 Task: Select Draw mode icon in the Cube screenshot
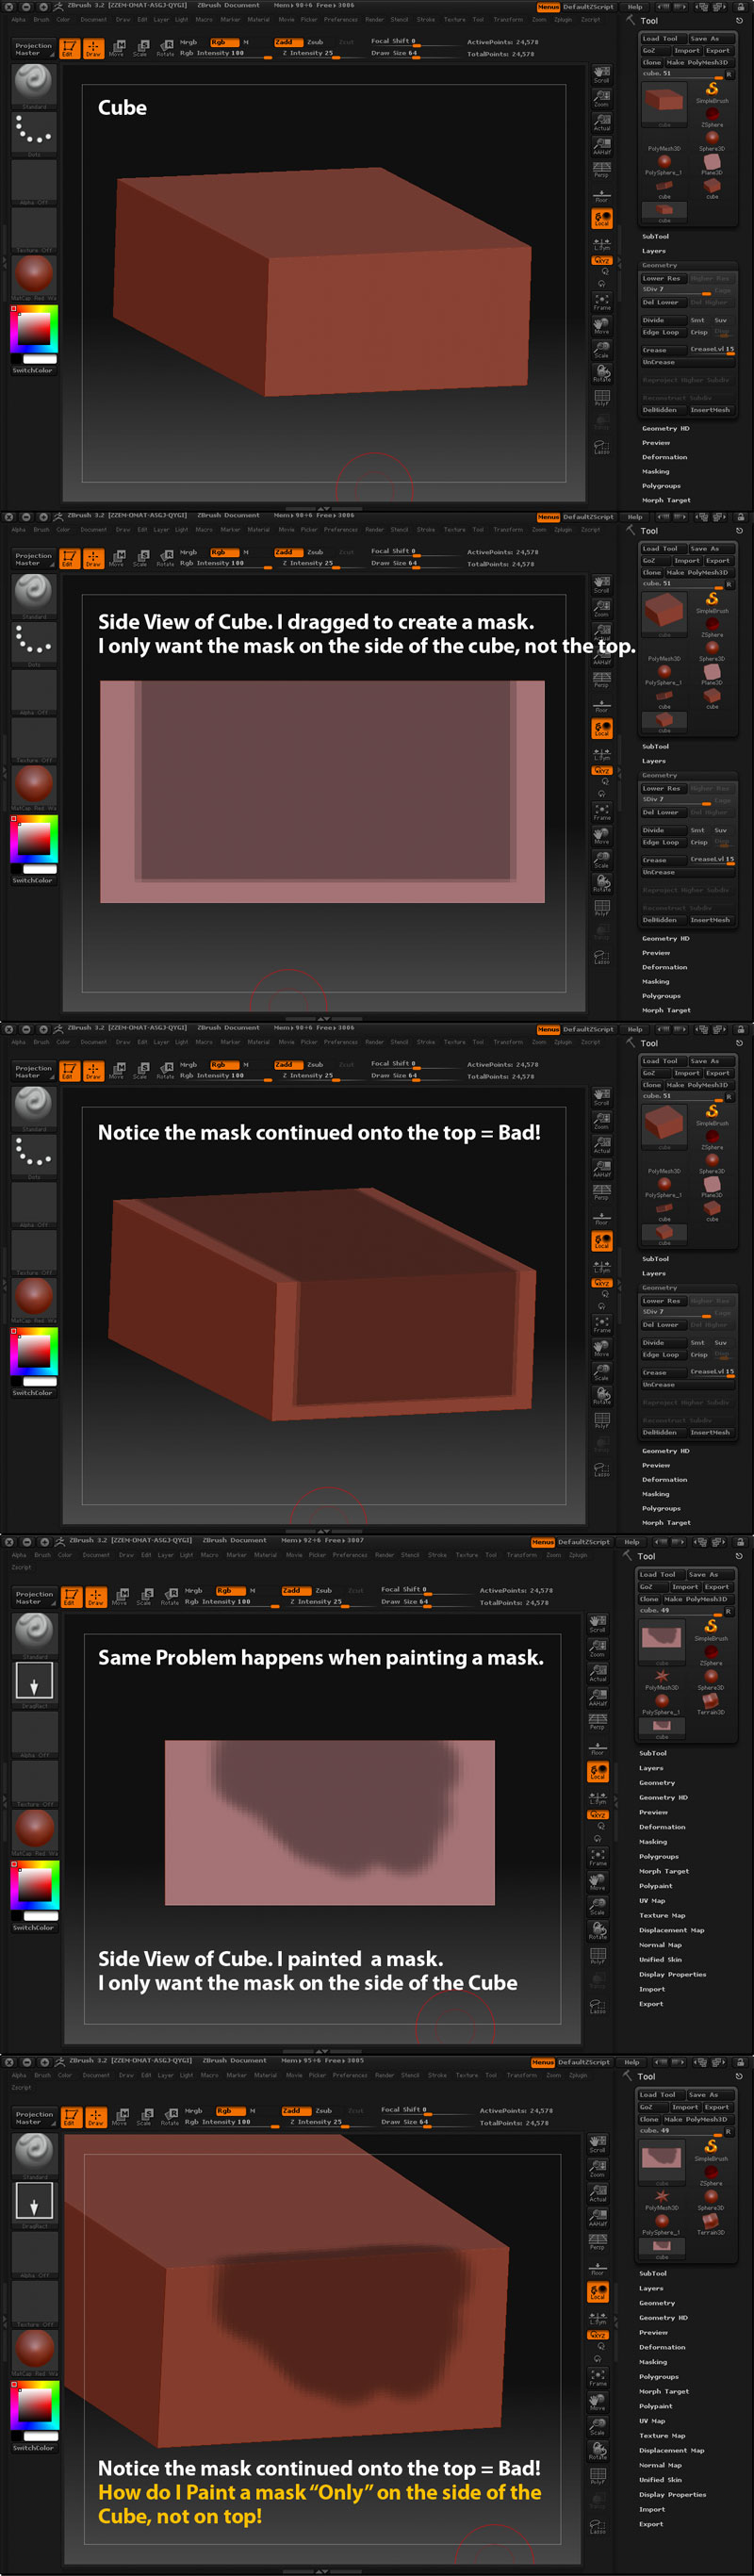[93, 47]
